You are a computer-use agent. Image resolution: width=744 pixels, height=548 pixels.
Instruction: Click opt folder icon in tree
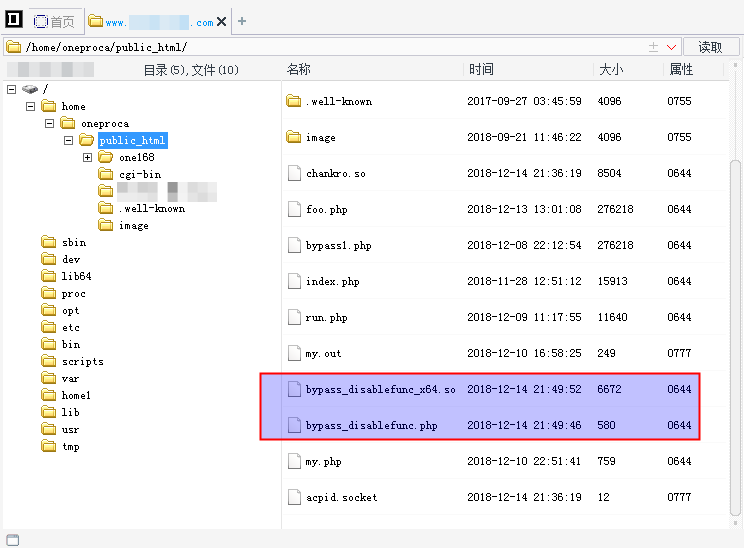[49, 310]
